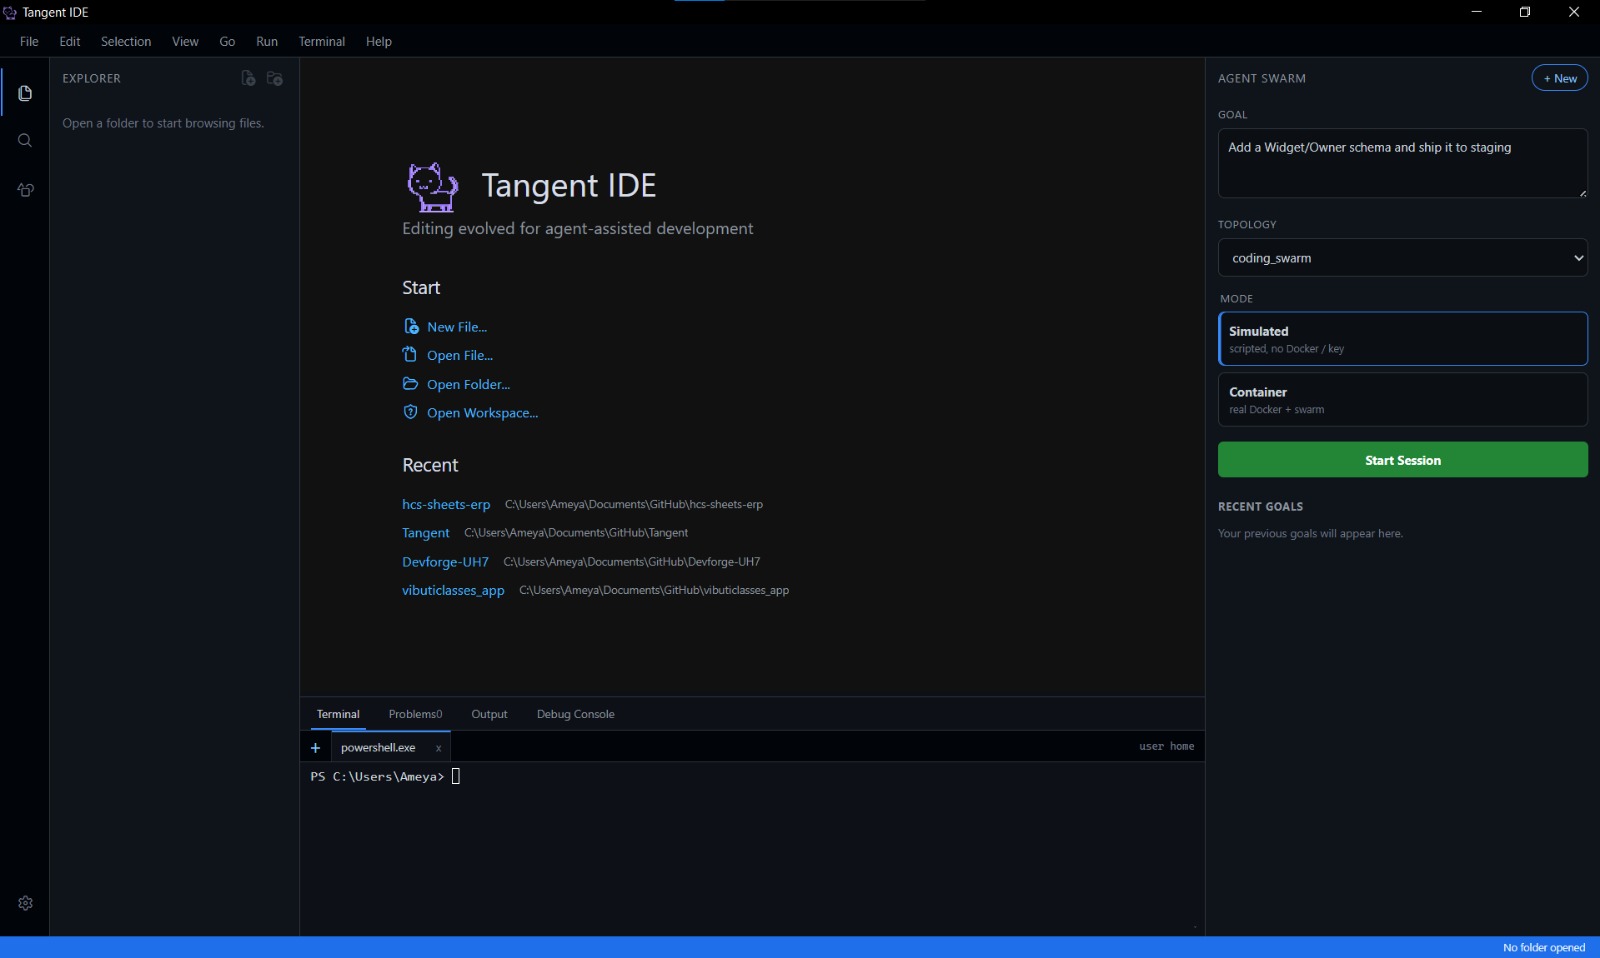Open the File menu

29,41
